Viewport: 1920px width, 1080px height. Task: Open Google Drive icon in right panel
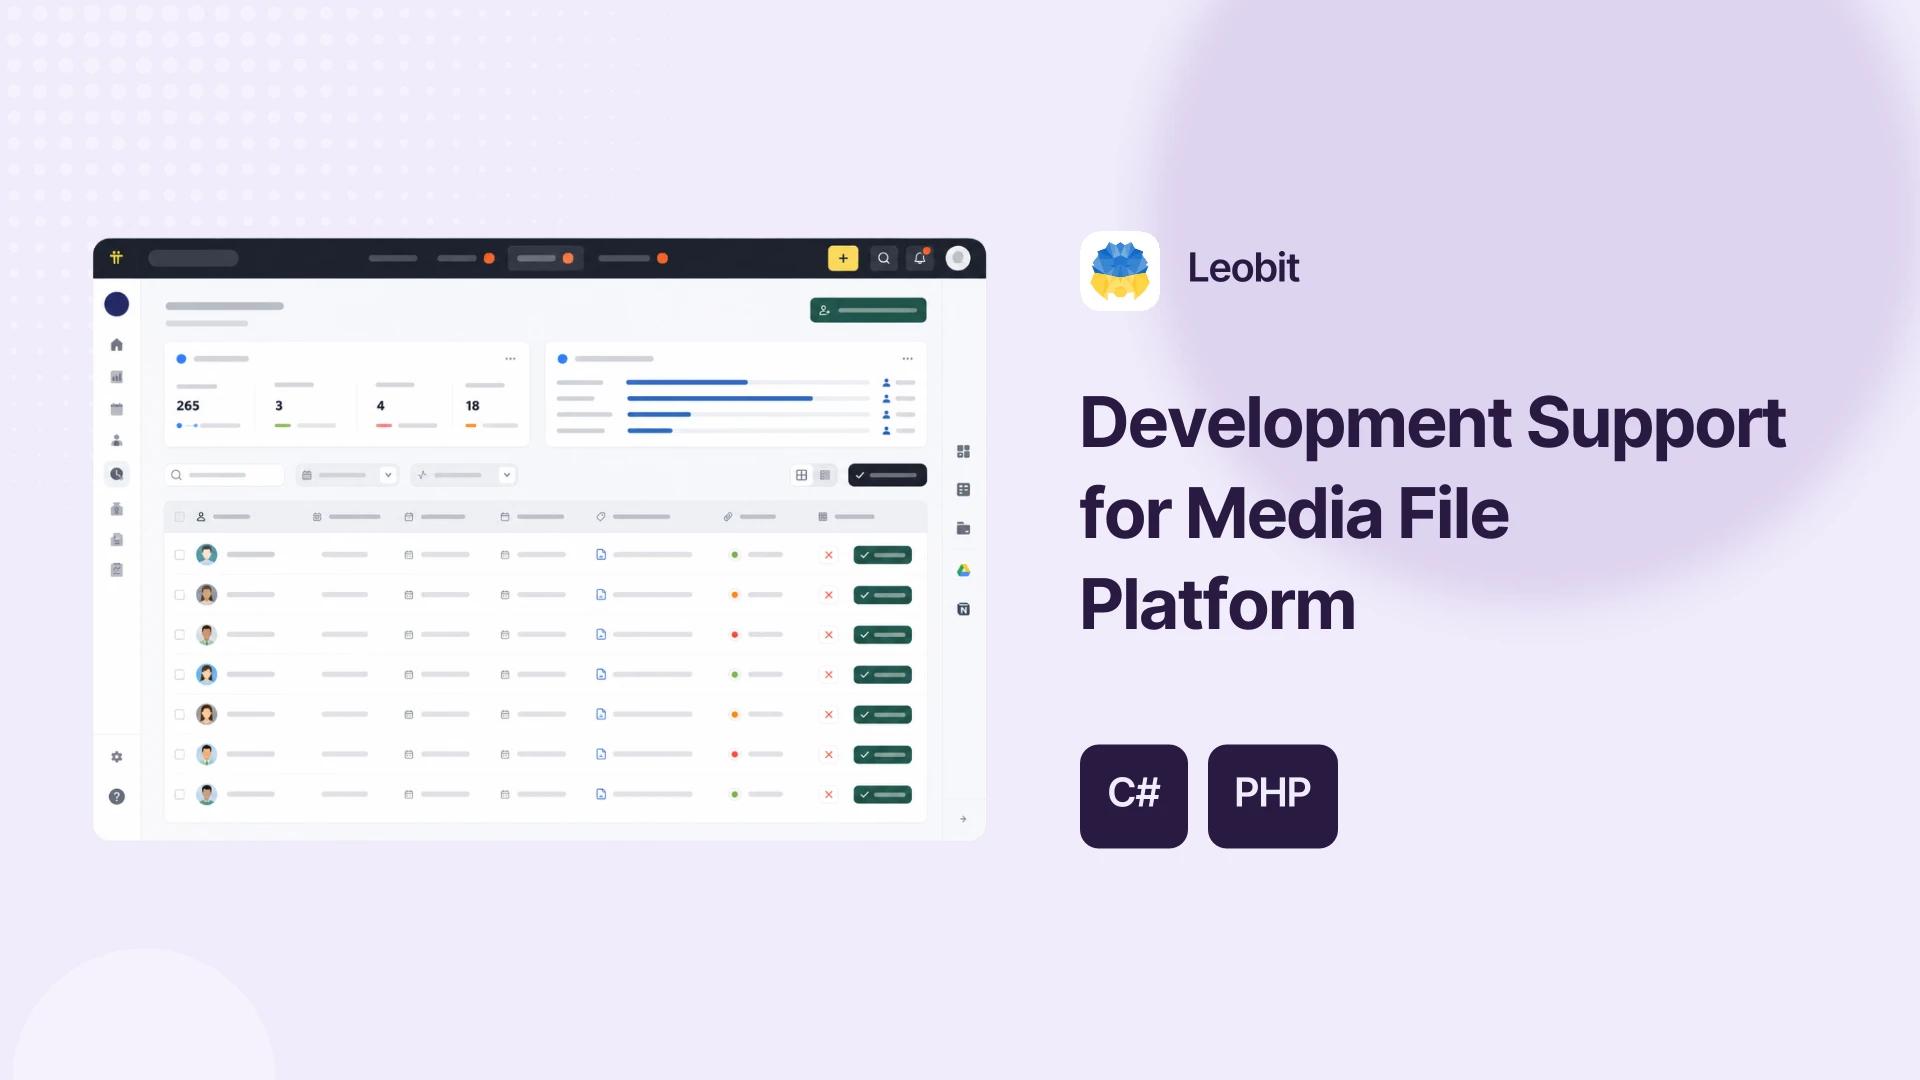coord(963,570)
